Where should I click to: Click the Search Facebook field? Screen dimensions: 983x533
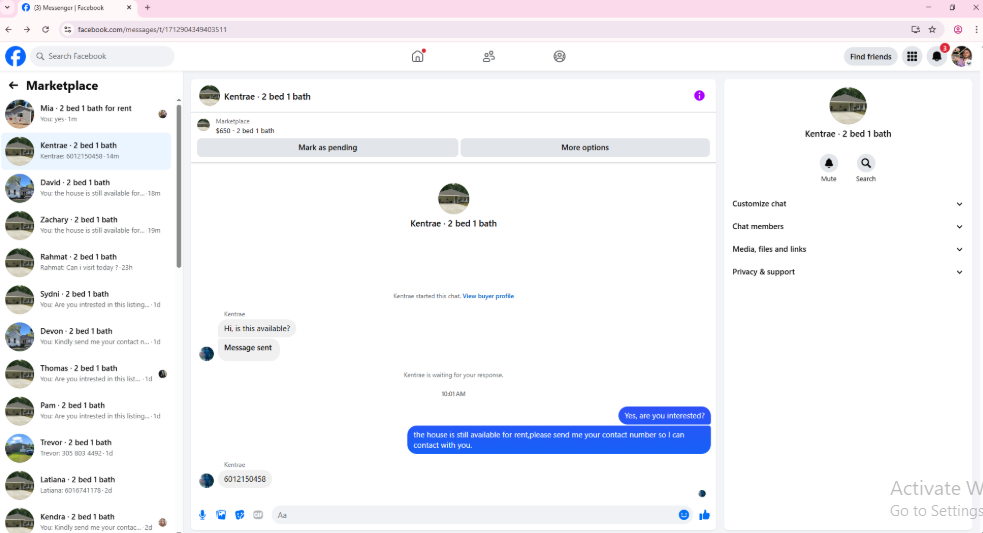pyautogui.click(x=102, y=56)
